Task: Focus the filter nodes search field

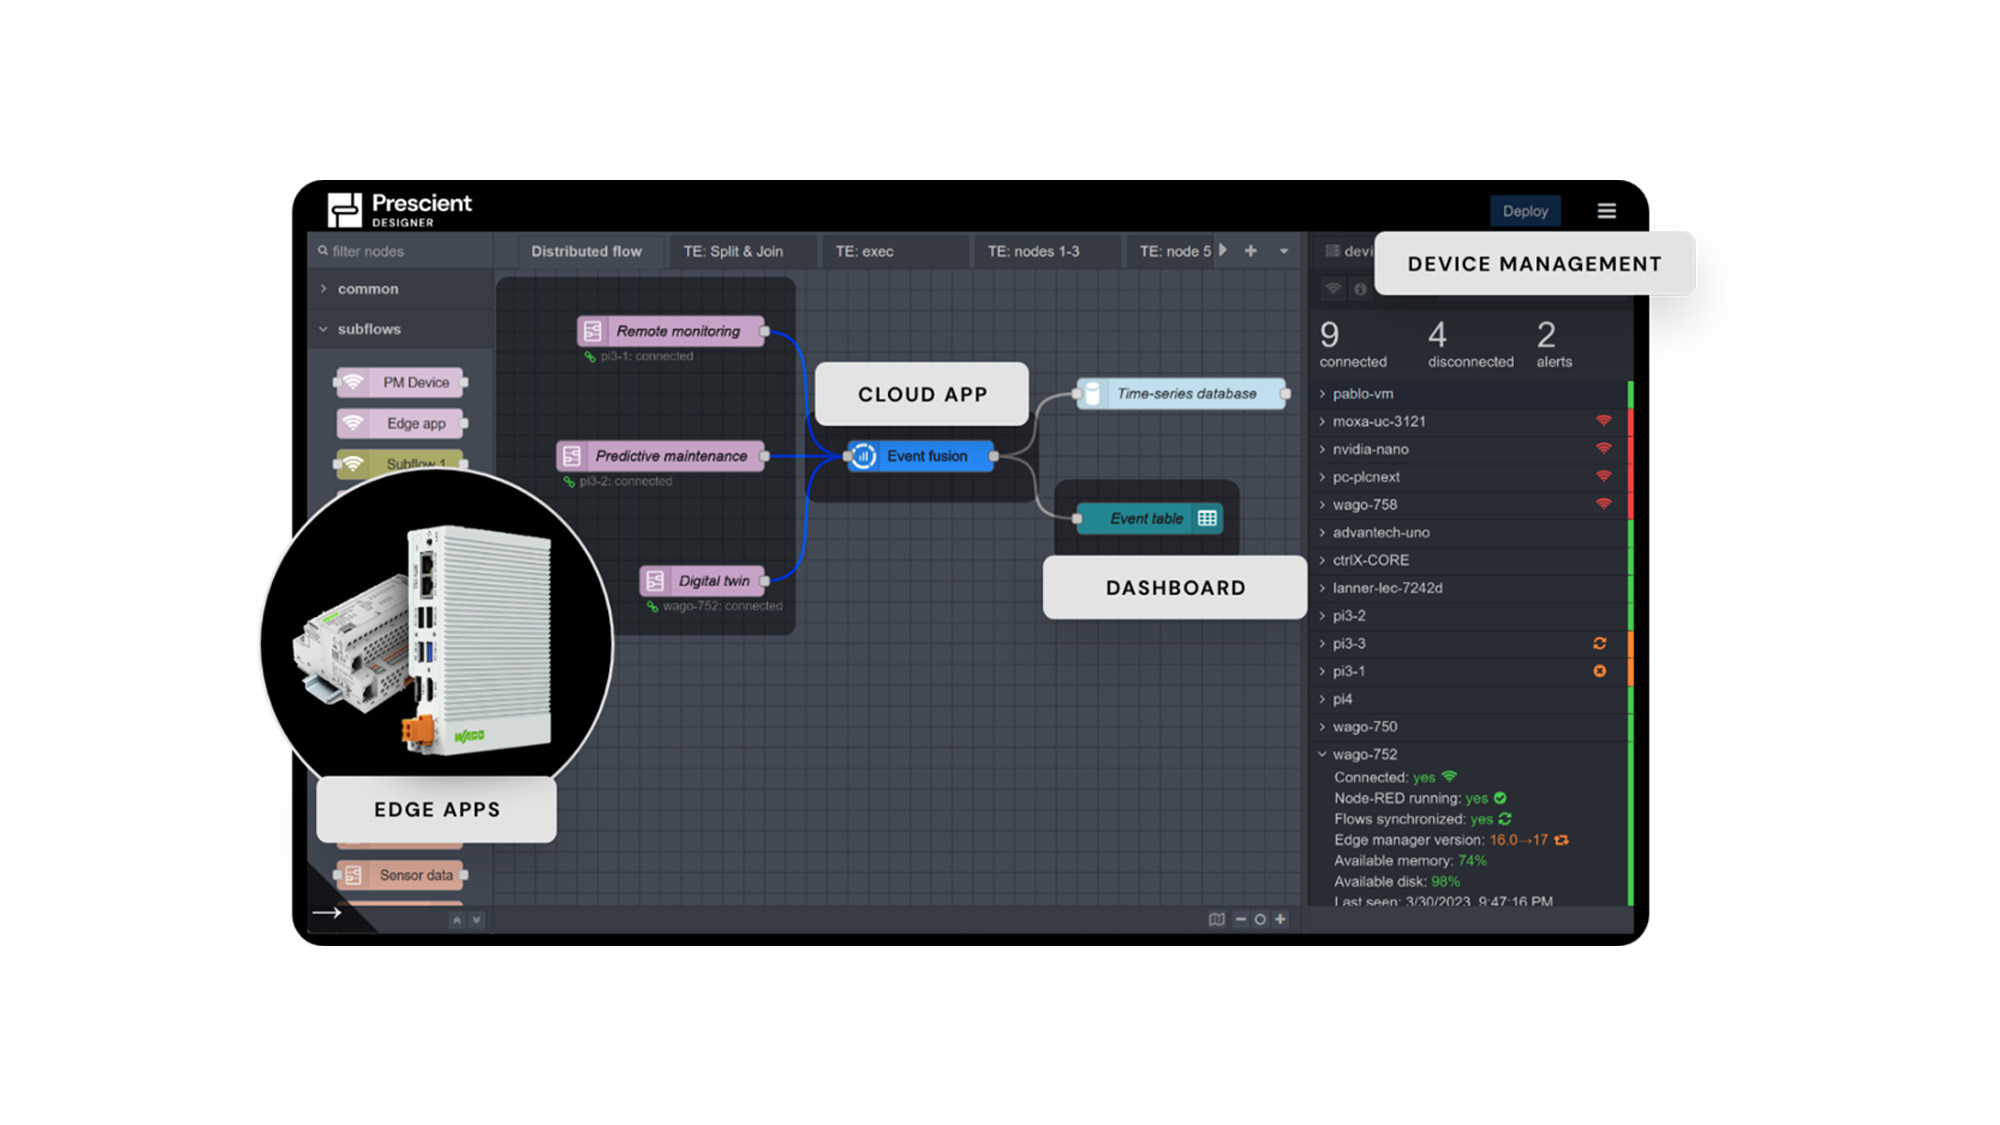Action: pyautogui.click(x=401, y=251)
